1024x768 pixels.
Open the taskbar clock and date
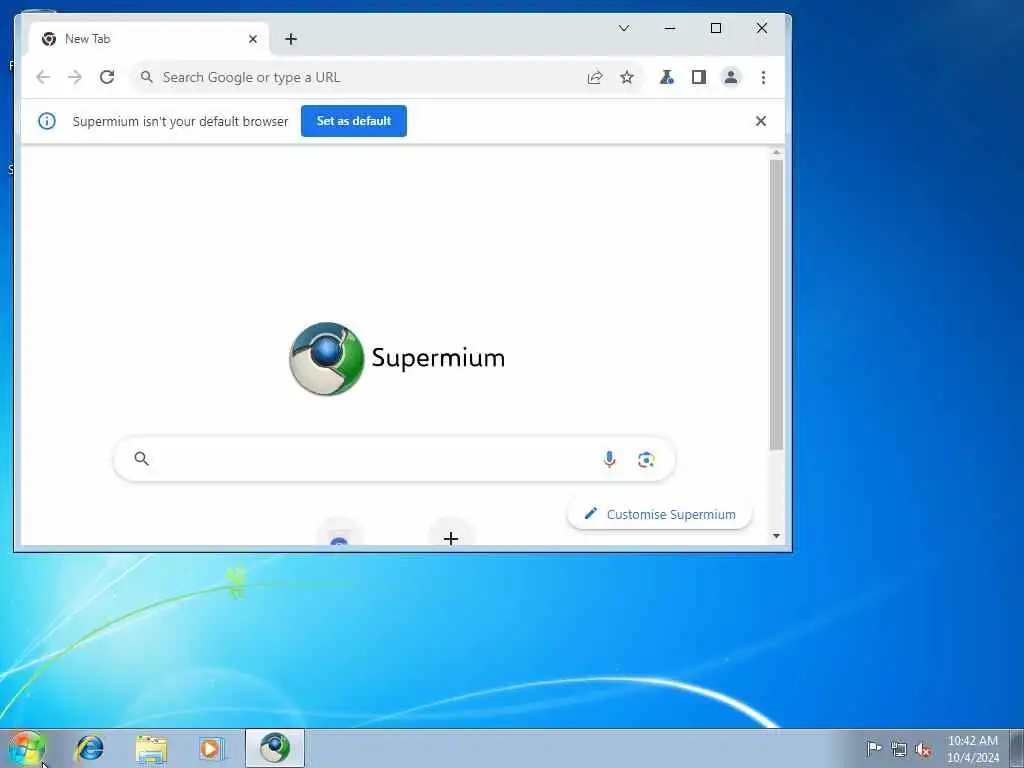(972, 749)
